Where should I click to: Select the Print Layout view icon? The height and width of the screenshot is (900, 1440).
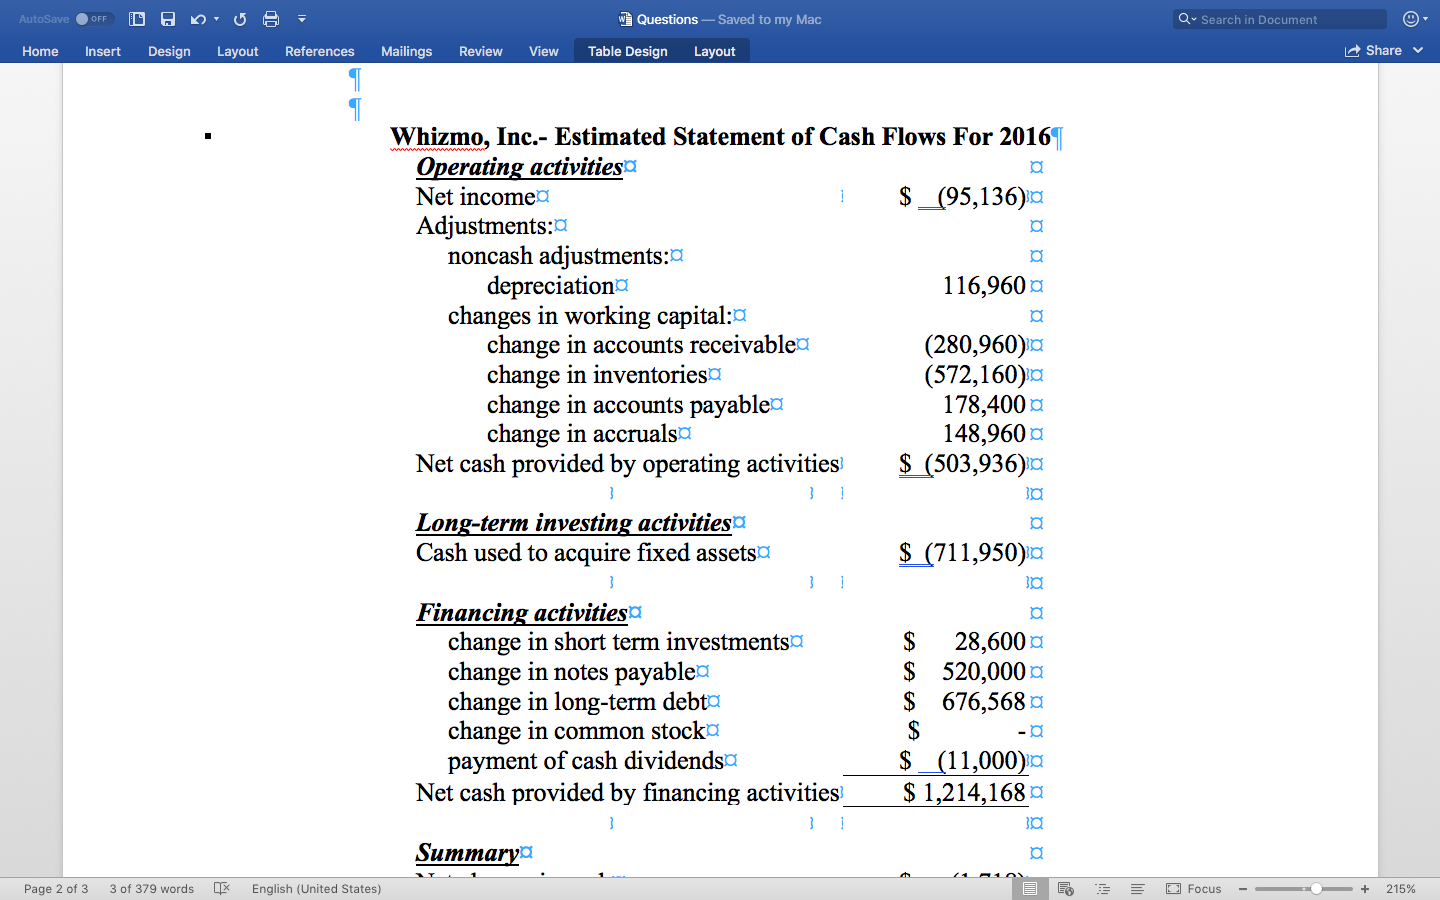(x=1030, y=888)
